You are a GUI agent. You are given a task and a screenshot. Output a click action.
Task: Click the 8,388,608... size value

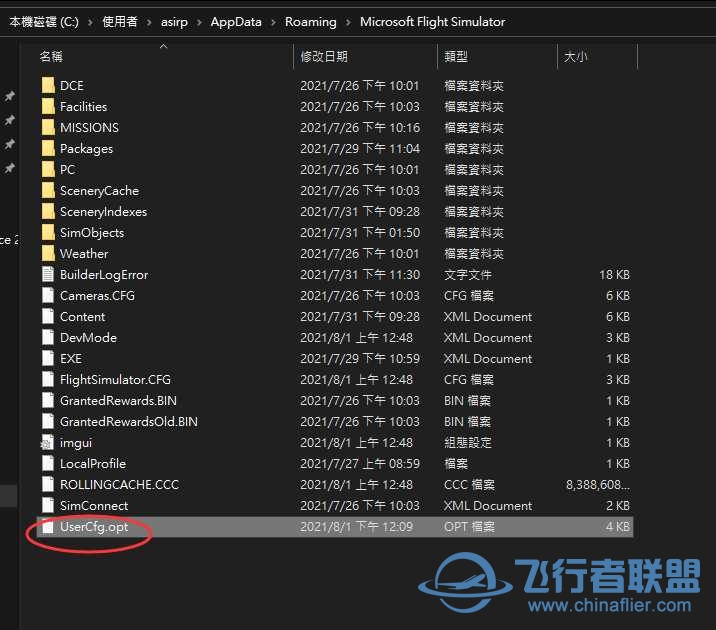[598, 484]
